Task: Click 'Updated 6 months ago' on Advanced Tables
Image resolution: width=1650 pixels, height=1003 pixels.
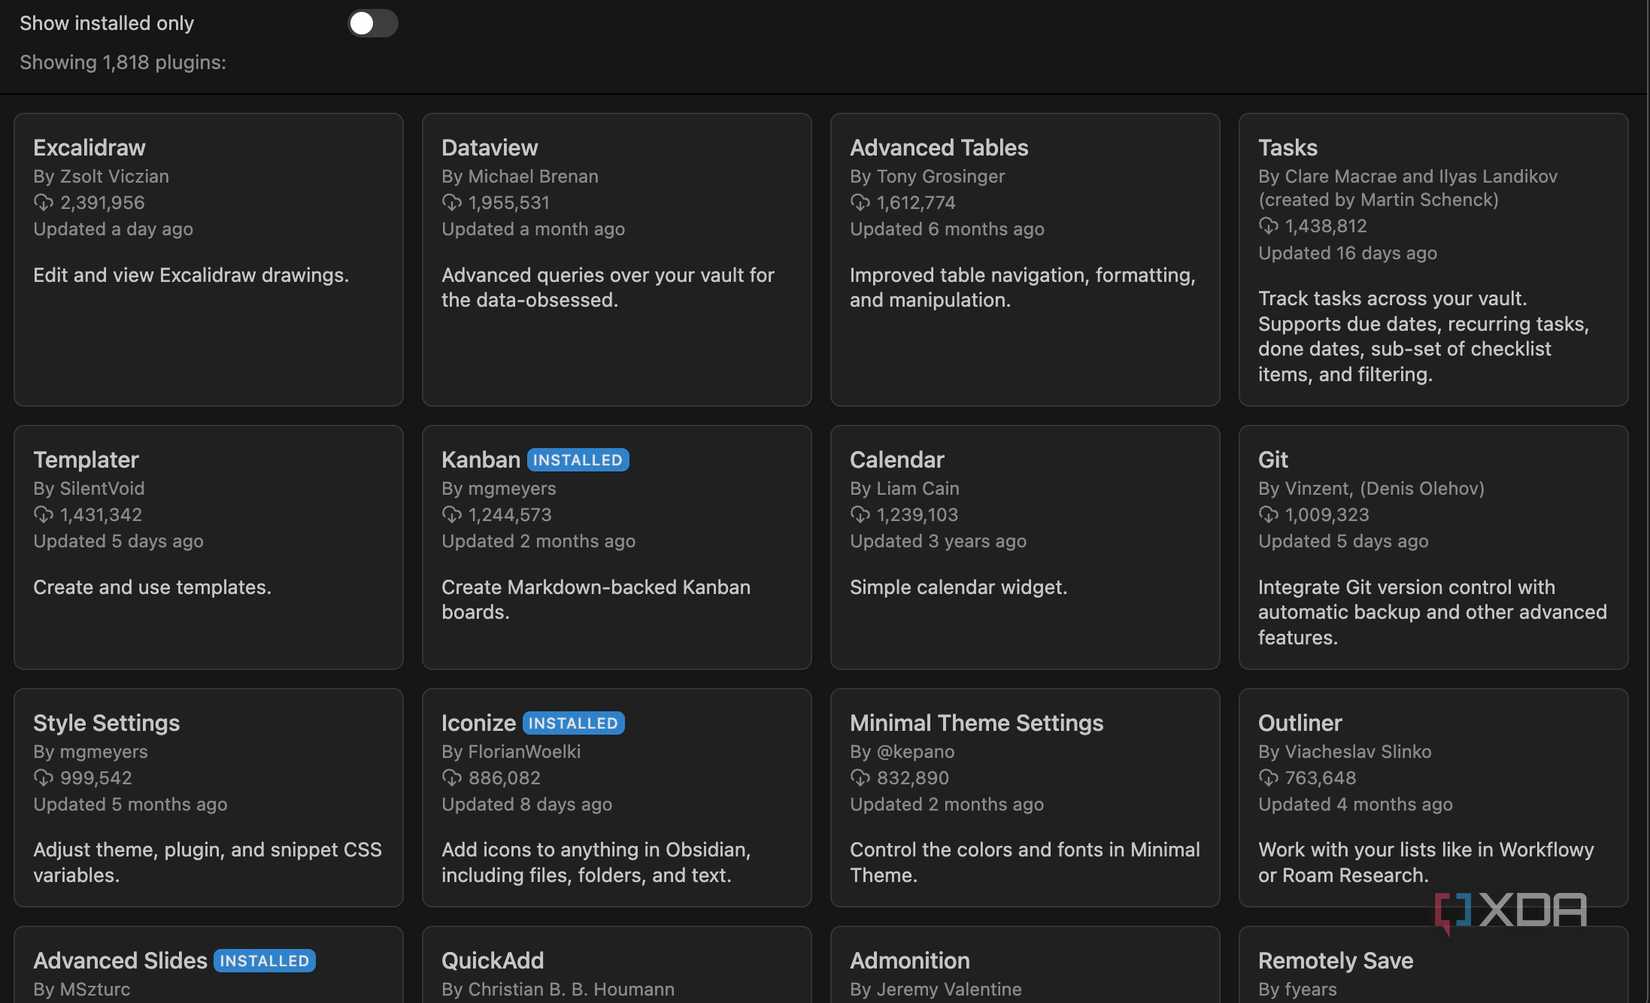Action: [947, 229]
